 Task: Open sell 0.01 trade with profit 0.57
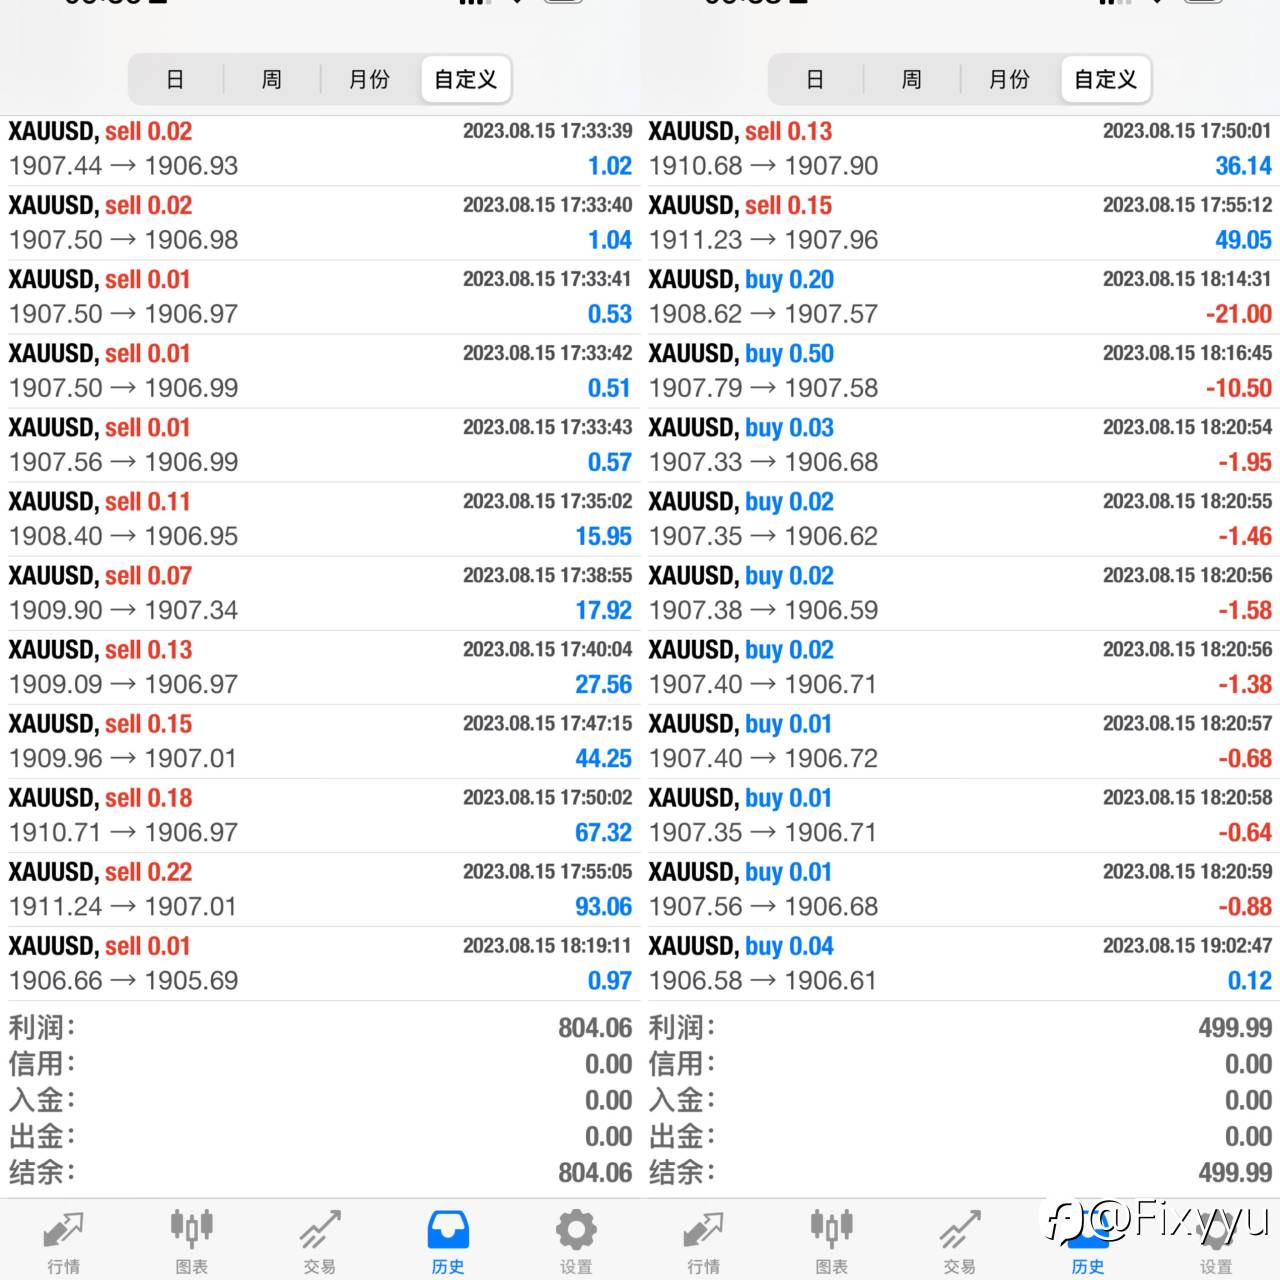[x=320, y=445]
